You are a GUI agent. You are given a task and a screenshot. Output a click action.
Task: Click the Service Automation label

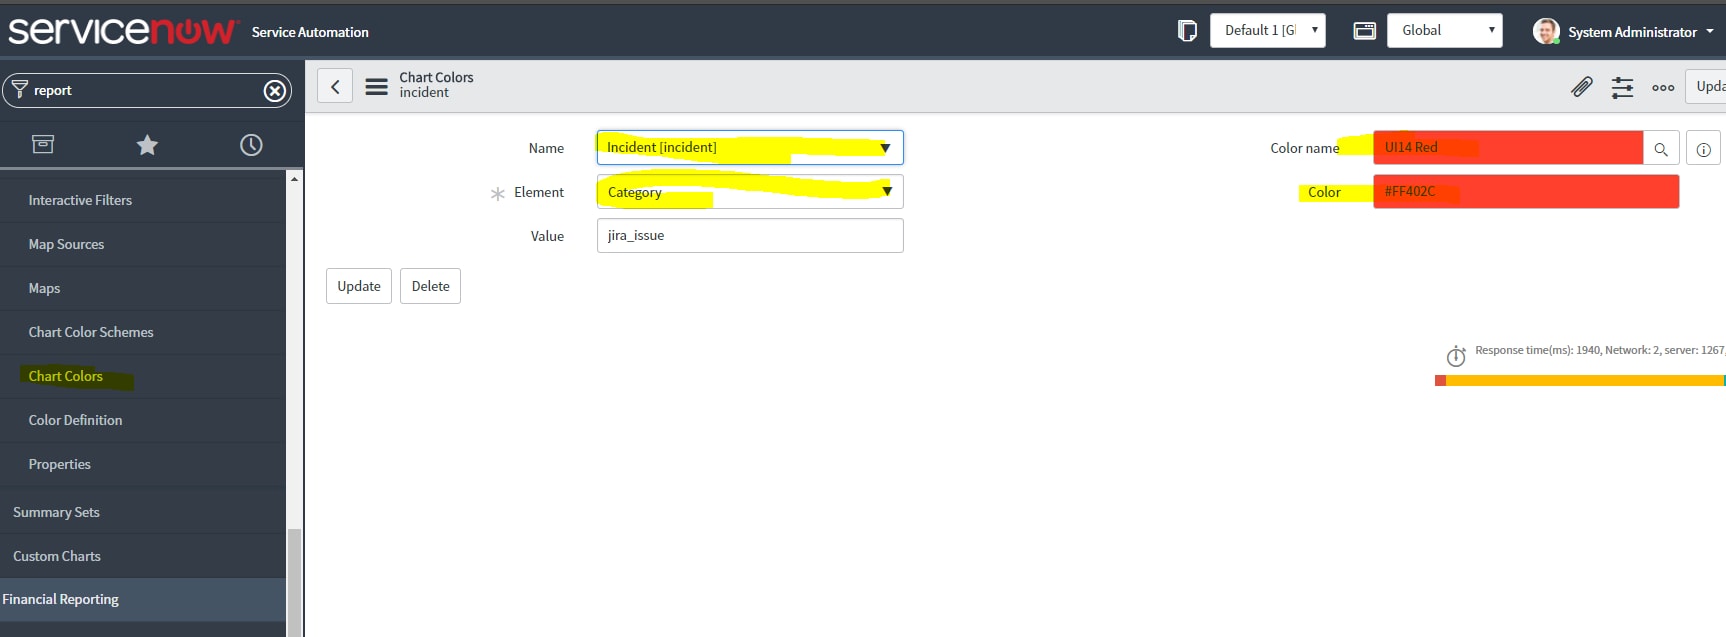310,32
